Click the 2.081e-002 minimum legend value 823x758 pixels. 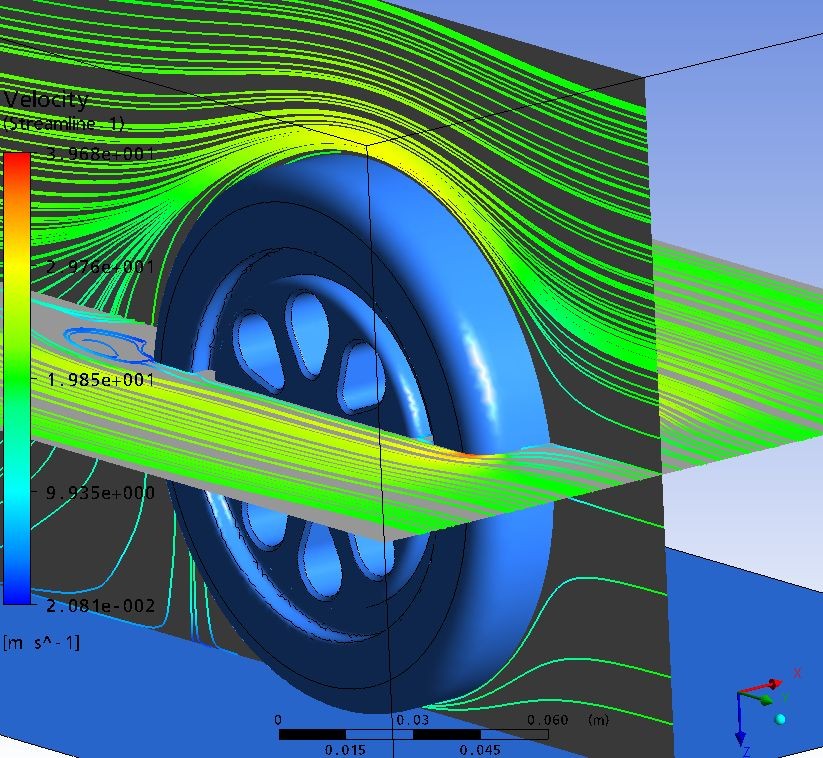point(97,605)
